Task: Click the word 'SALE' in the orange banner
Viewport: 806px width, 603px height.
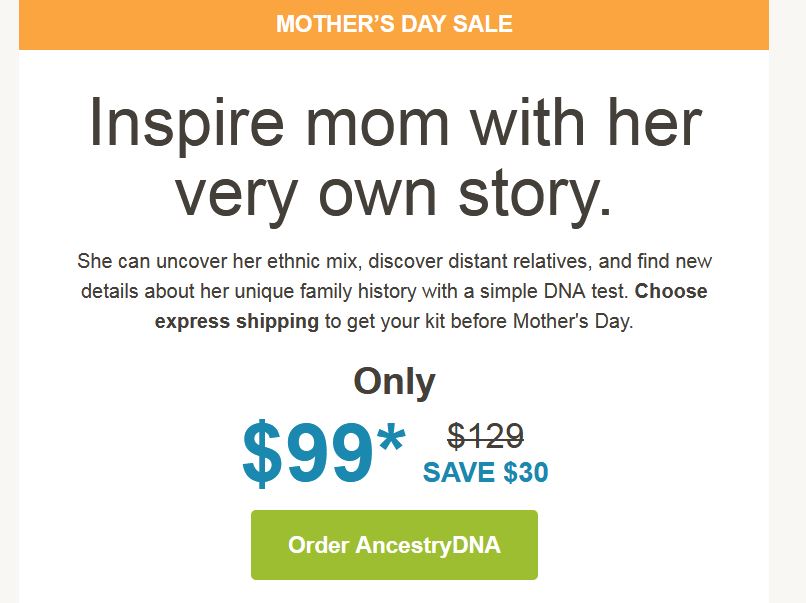Action: pyautogui.click(x=483, y=24)
